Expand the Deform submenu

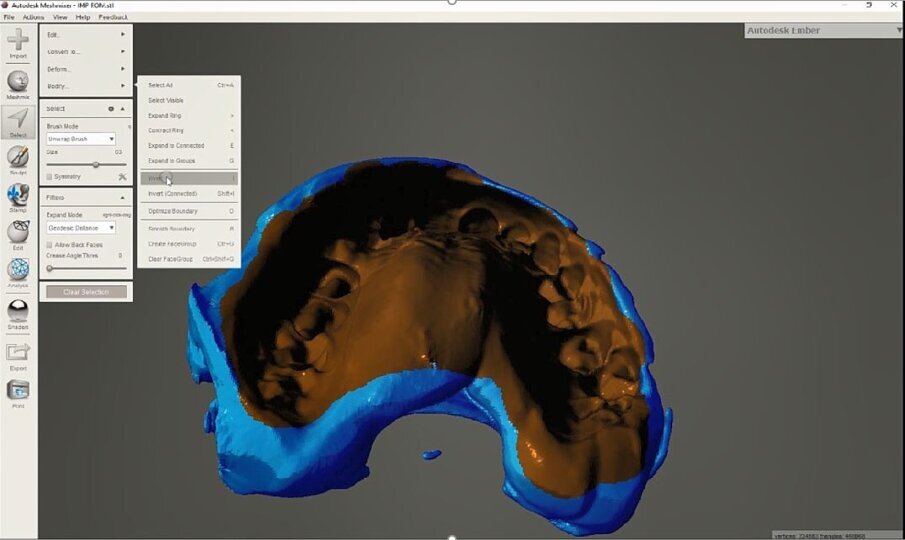click(x=86, y=69)
